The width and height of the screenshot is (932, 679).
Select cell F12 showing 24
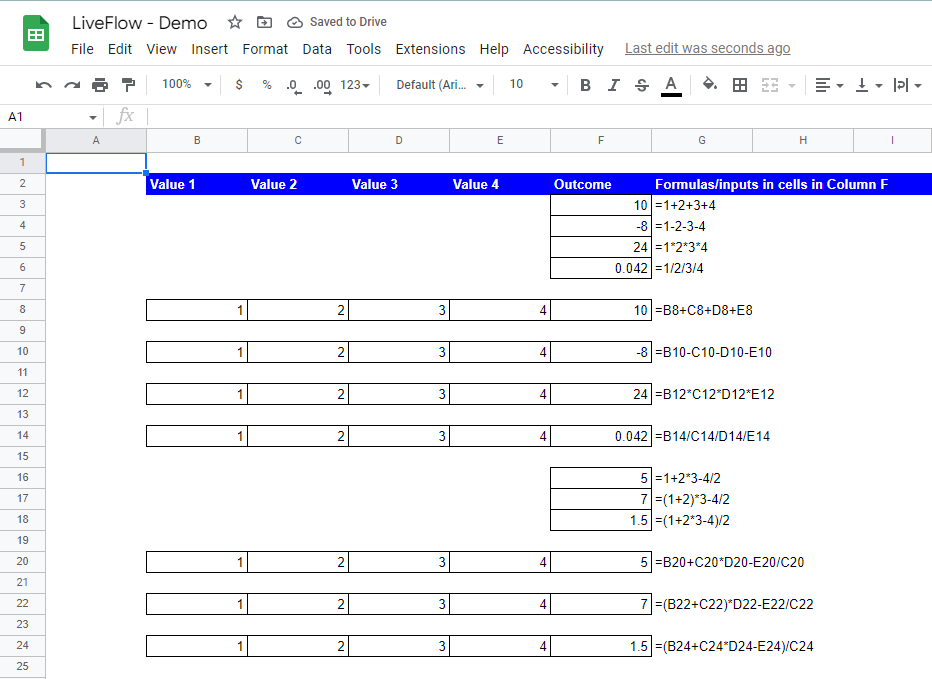click(x=601, y=394)
